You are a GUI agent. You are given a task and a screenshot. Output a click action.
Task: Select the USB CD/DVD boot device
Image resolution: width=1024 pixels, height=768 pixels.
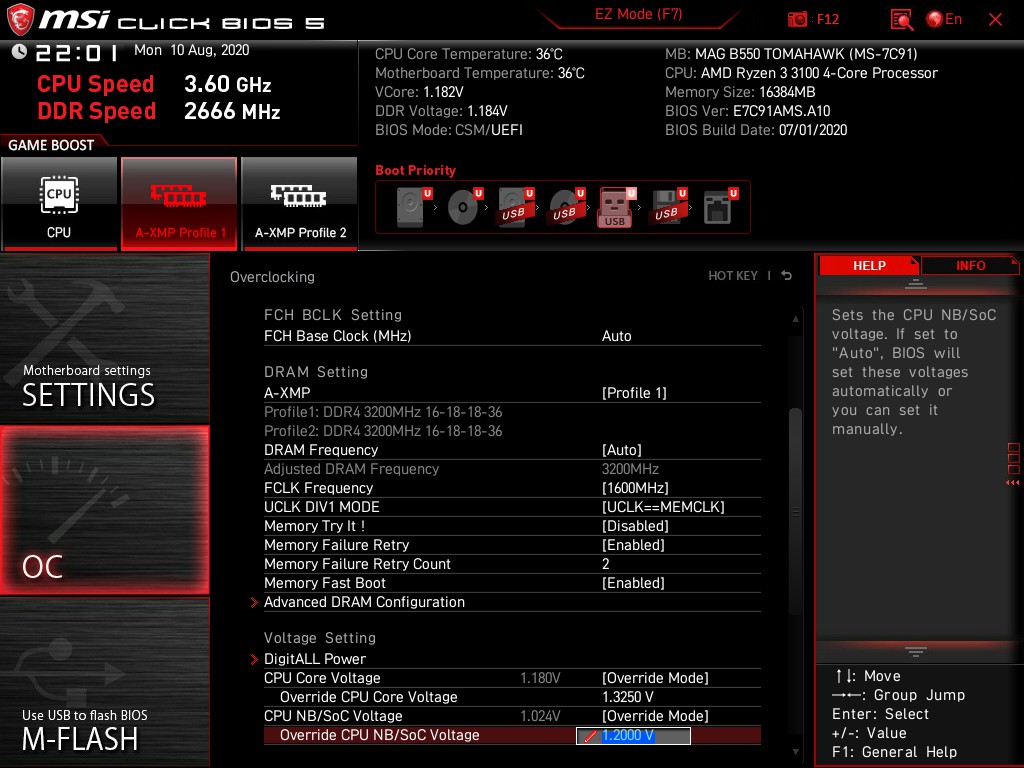click(567, 207)
